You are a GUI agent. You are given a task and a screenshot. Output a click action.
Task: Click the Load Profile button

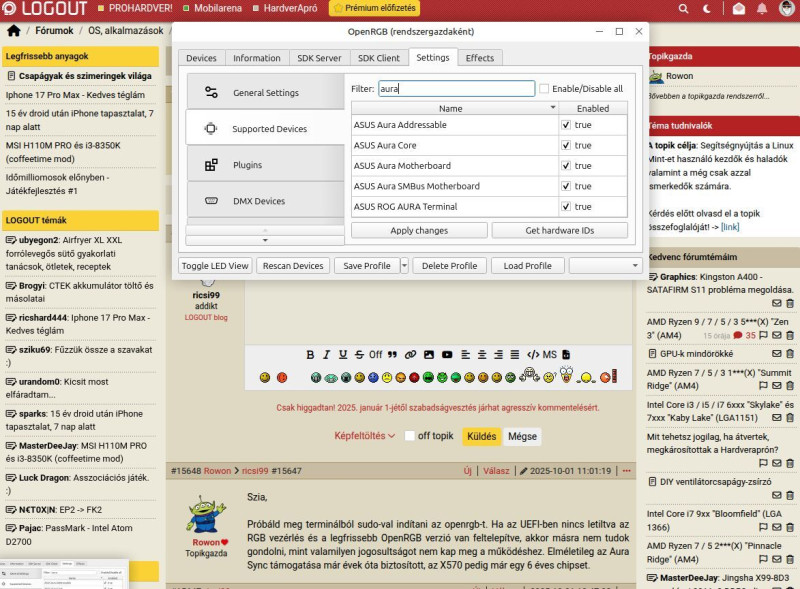point(528,265)
